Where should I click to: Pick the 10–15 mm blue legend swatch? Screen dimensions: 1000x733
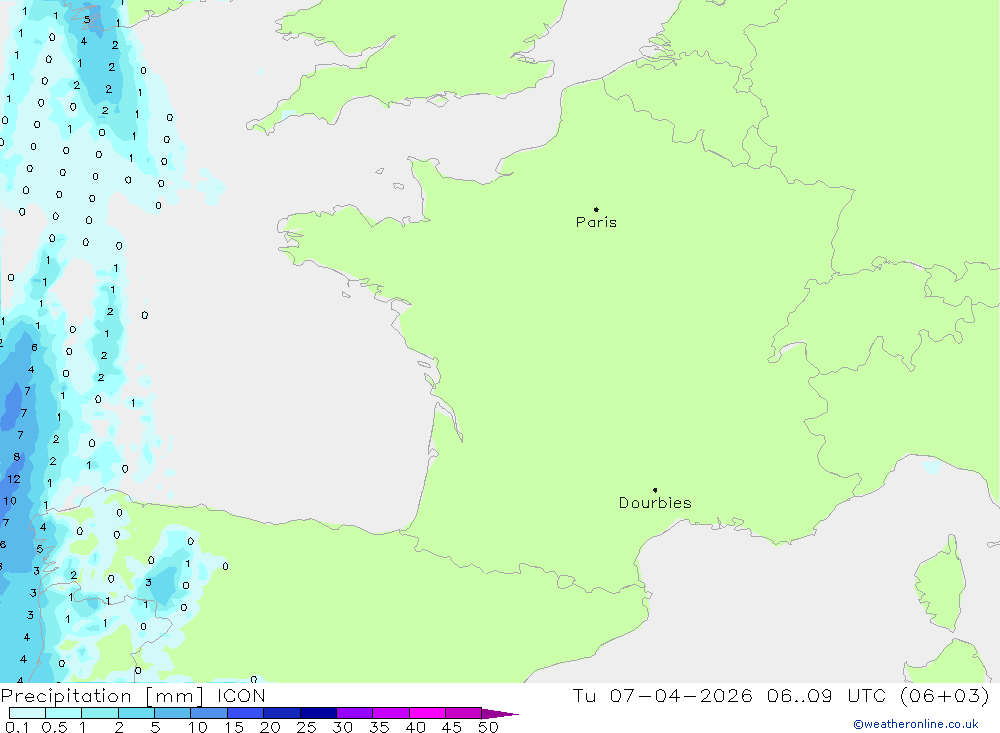click(x=209, y=713)
